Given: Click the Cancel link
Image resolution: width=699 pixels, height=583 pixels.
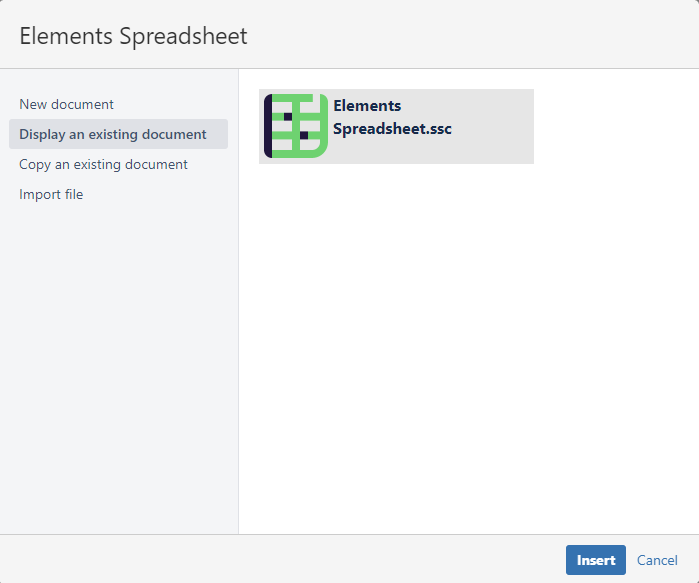Looking at the screenshot, I should point(657,560).
